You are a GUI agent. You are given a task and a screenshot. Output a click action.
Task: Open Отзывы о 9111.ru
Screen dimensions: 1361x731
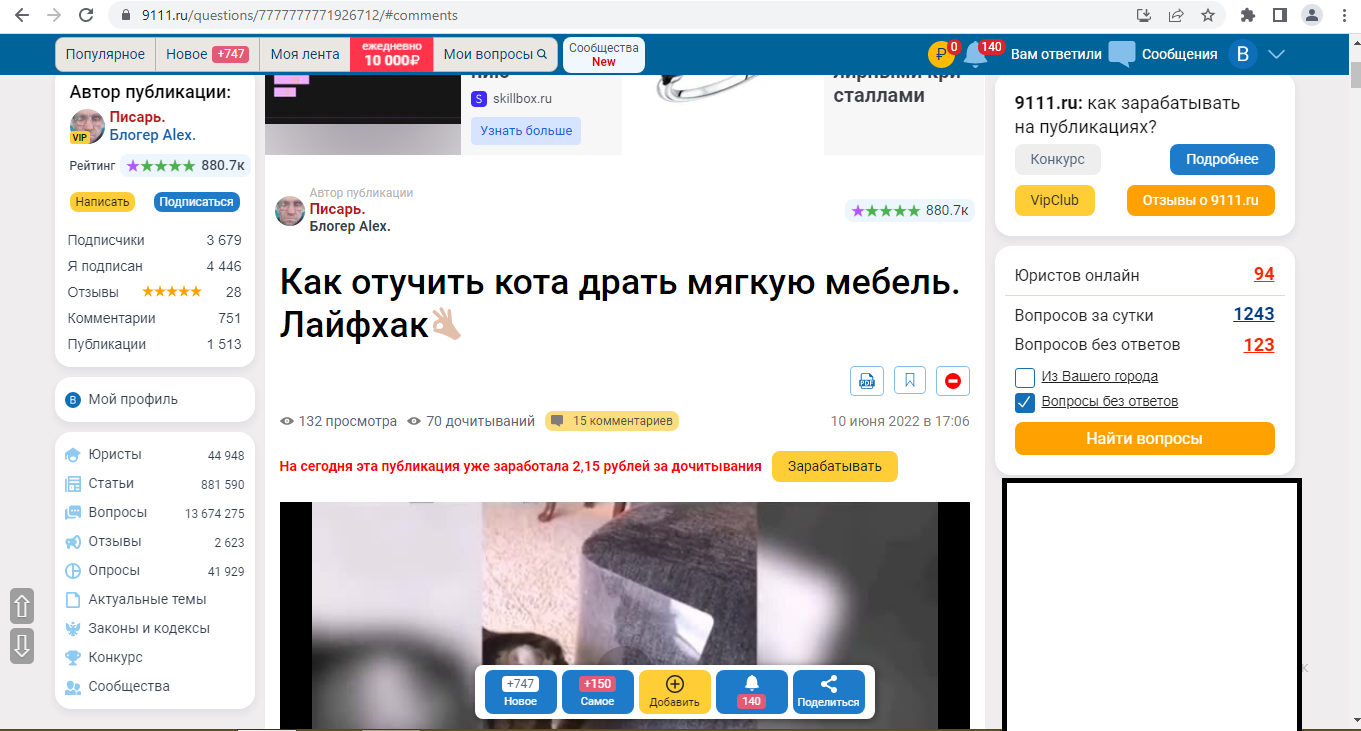click(x=1201, y=200)
